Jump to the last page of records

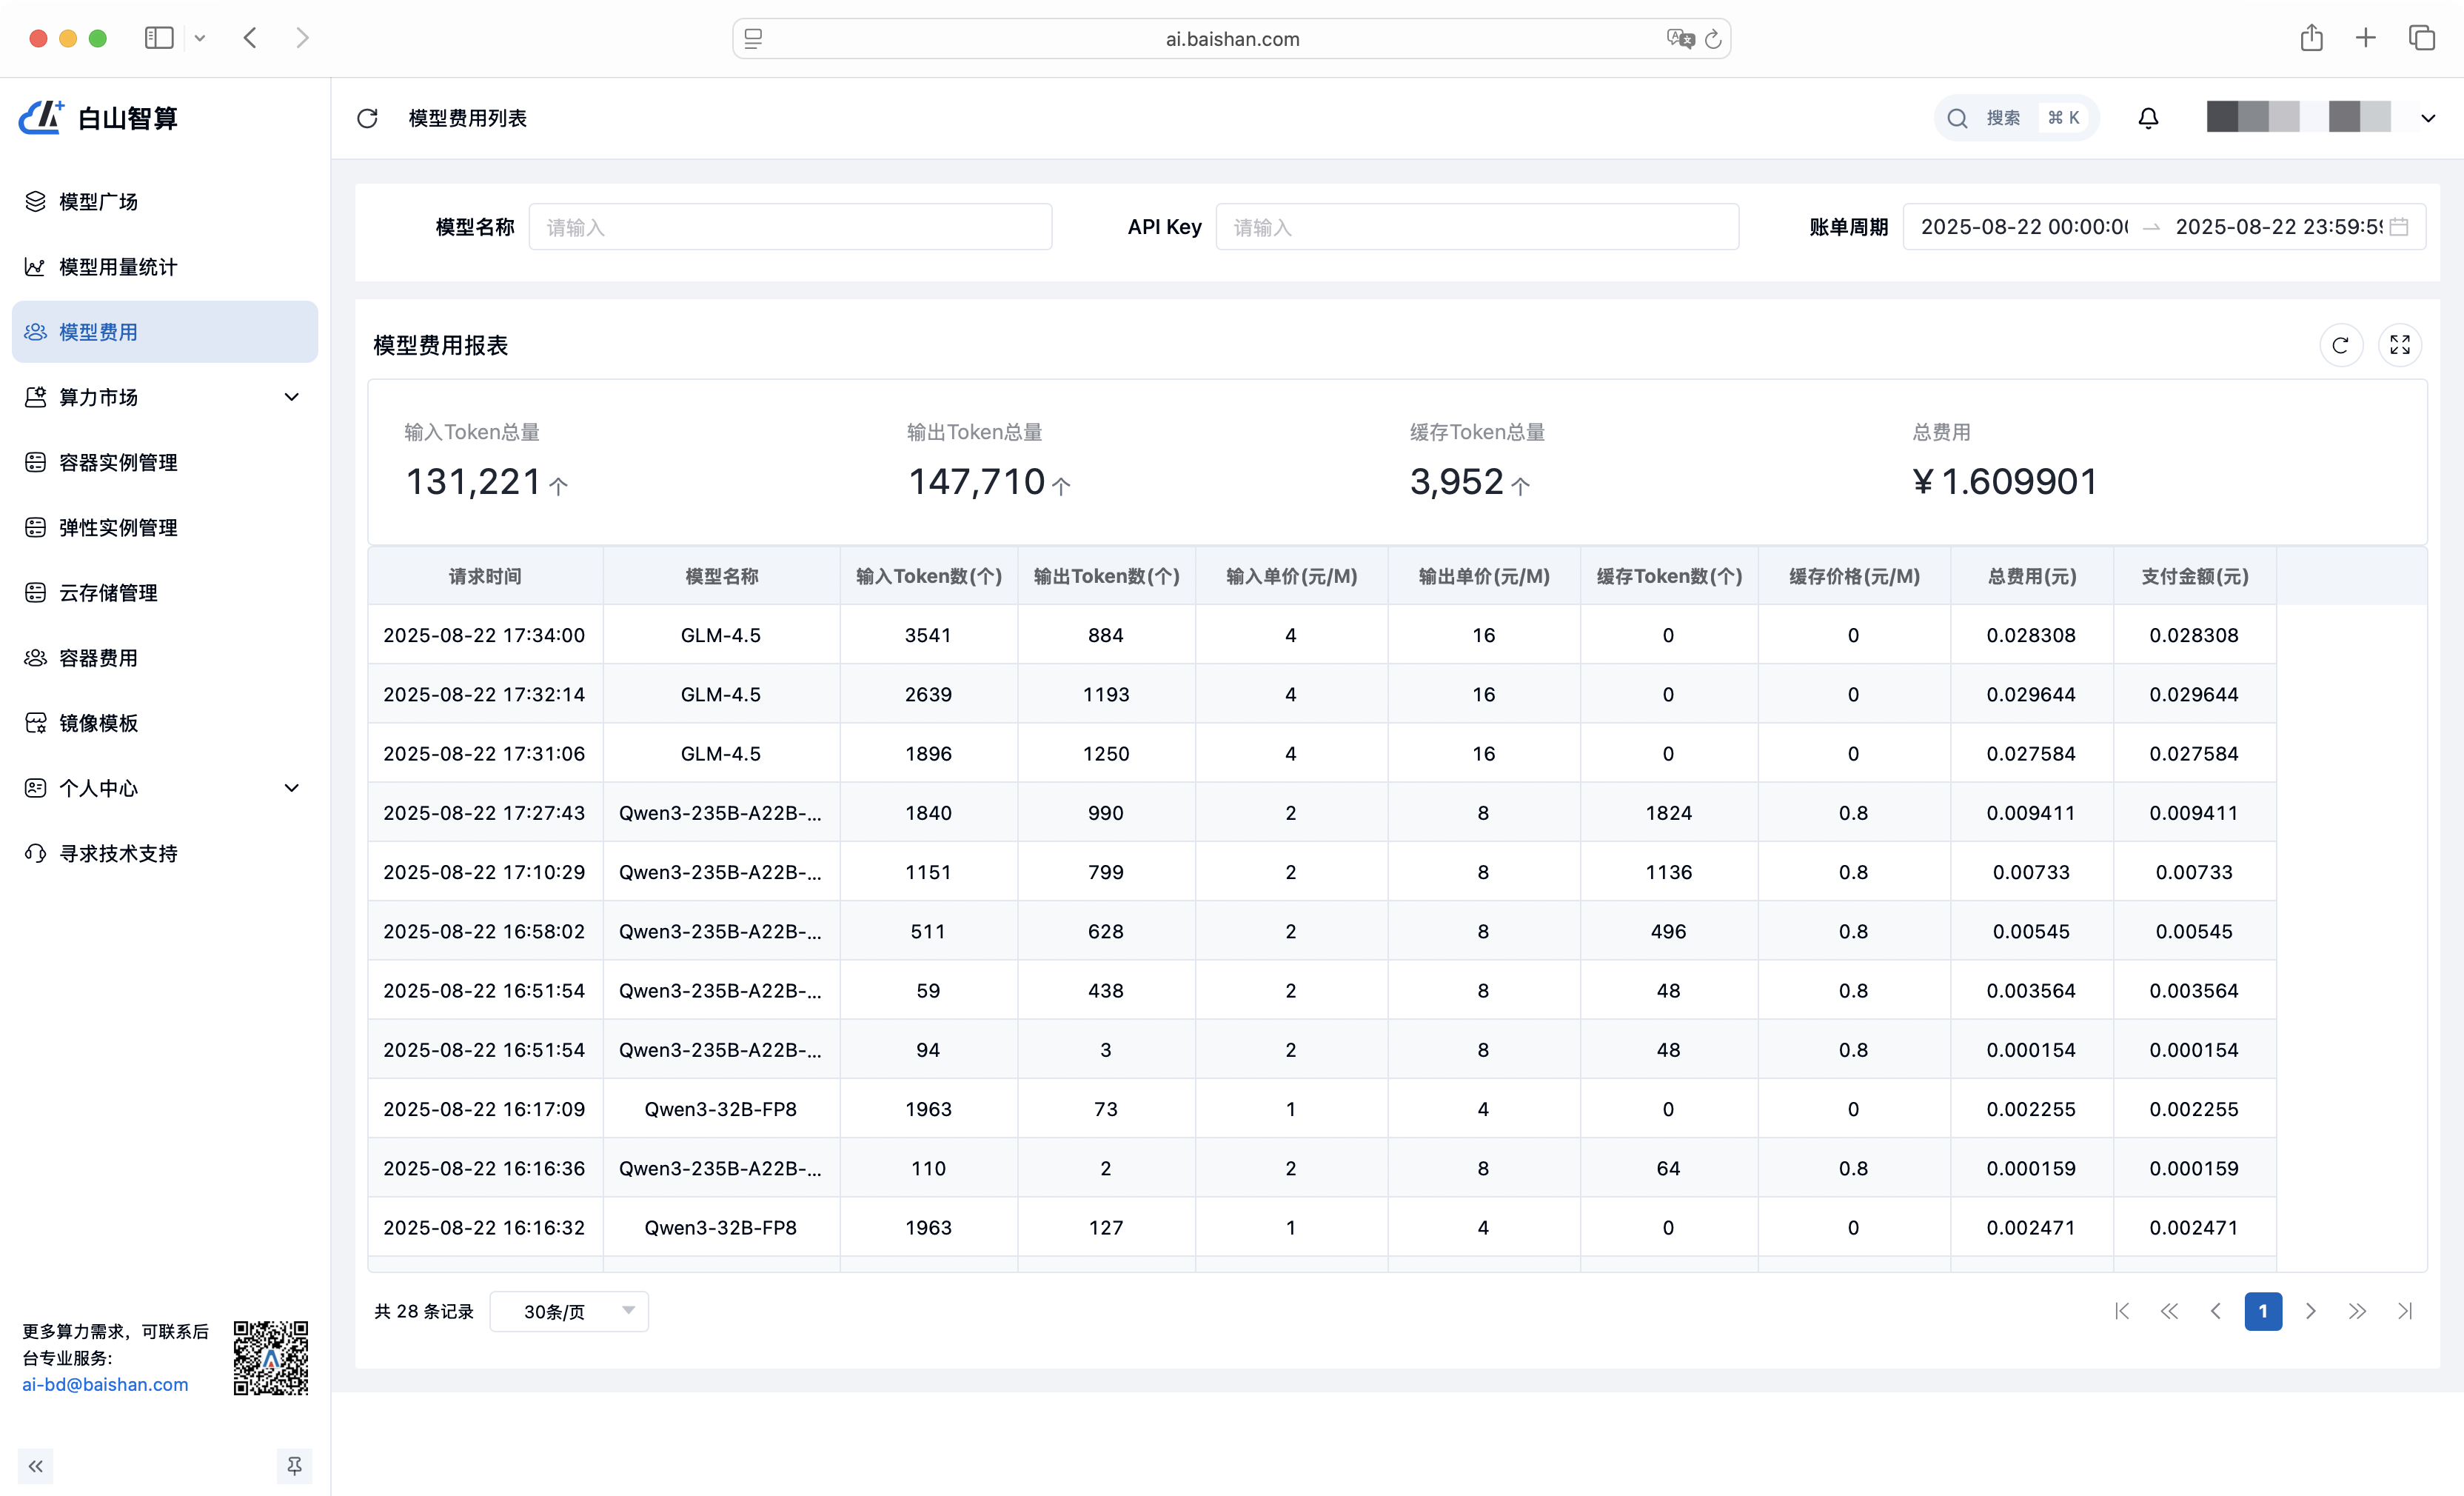2405,1311
